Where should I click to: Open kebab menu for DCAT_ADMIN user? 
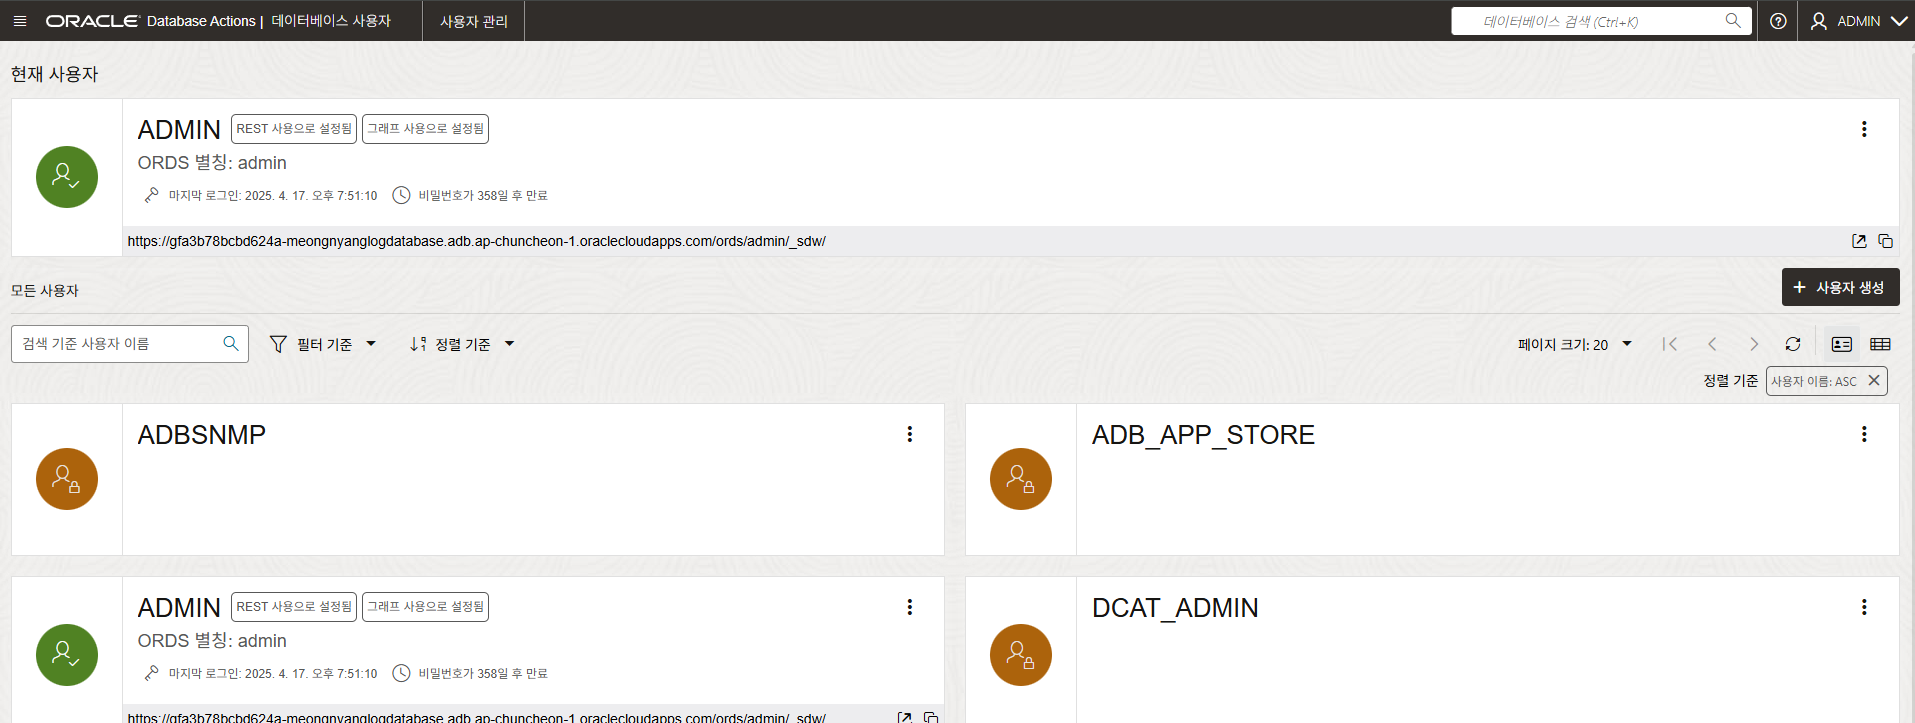tap(1864, 607)
